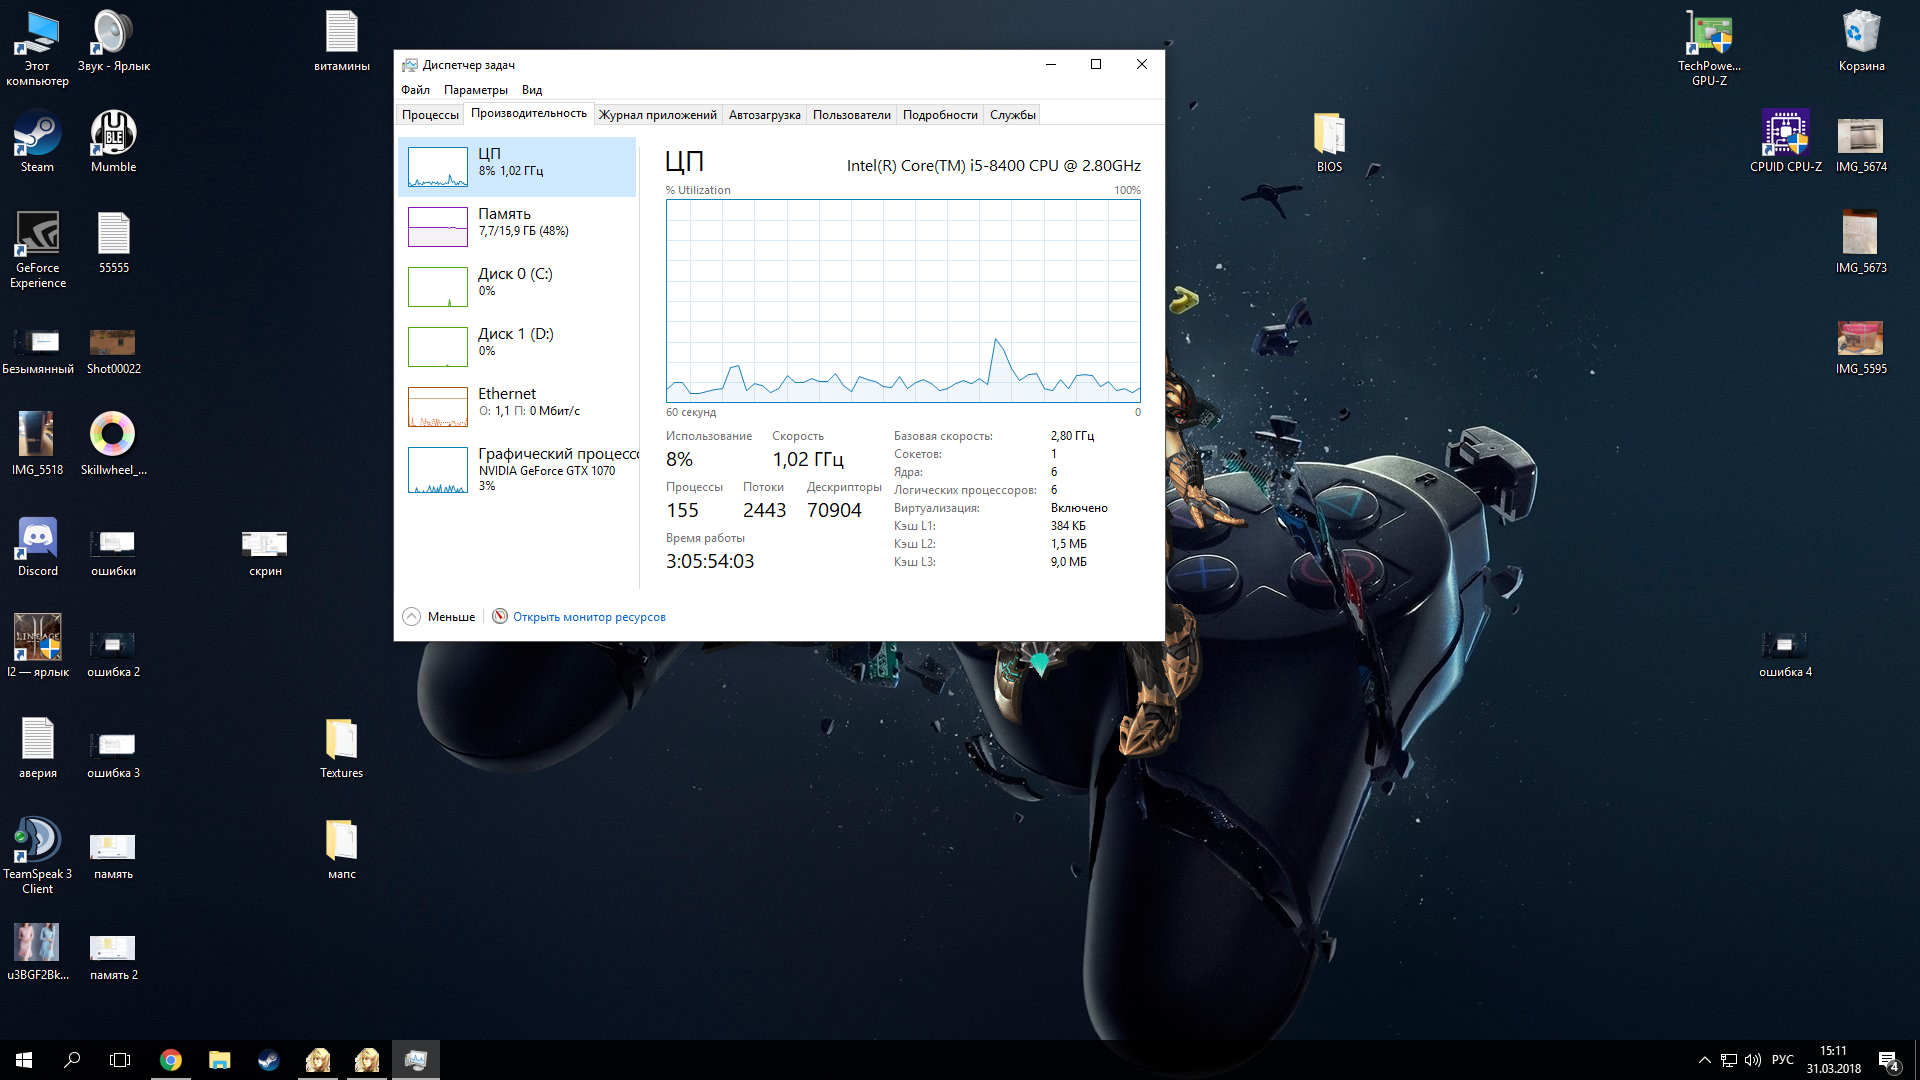Open the l2 — ярлык Lineage shortcut
The height and width of the screenshot is (1080, 1920).
tap(38, 646)
